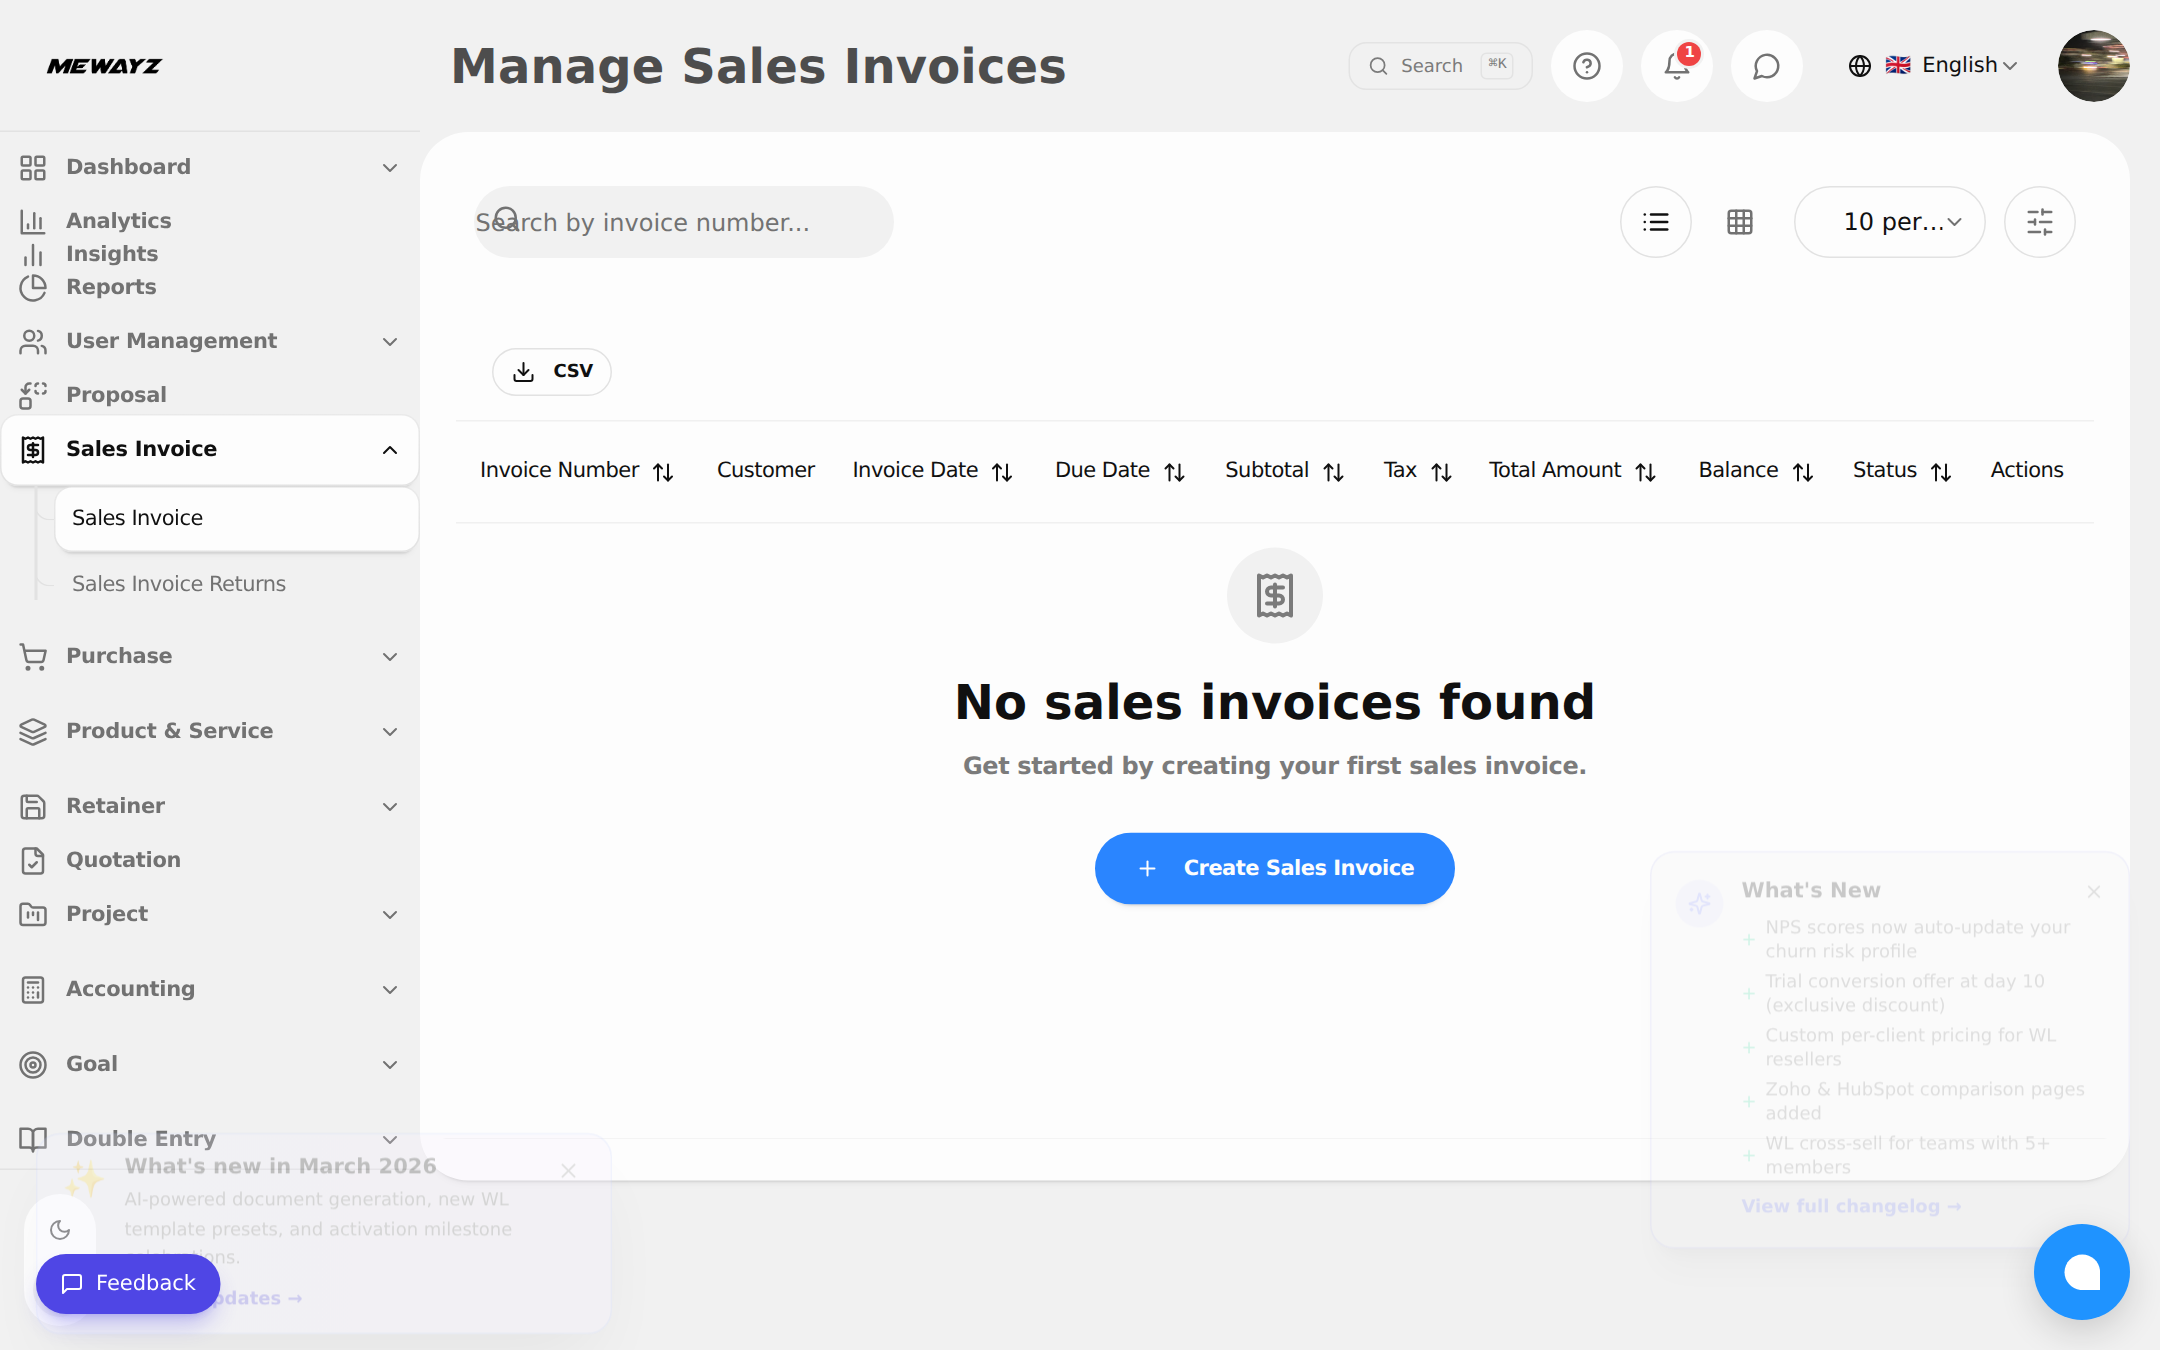Open the chat messages icon
This screenshot has height=1350, width=2160.
1766,66
